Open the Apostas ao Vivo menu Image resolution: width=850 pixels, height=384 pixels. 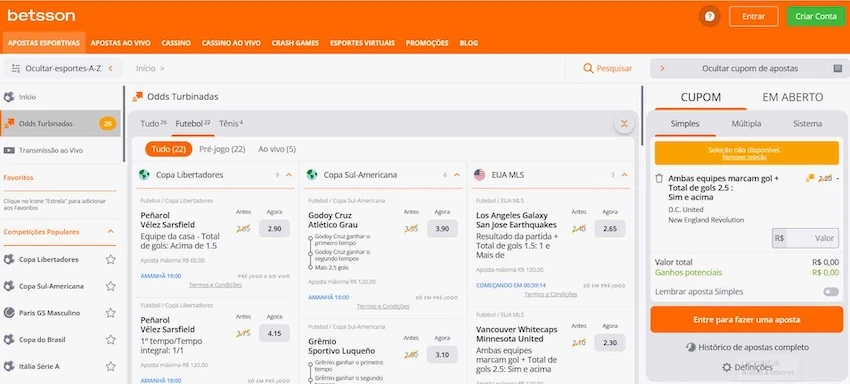[x=120, y=43]
